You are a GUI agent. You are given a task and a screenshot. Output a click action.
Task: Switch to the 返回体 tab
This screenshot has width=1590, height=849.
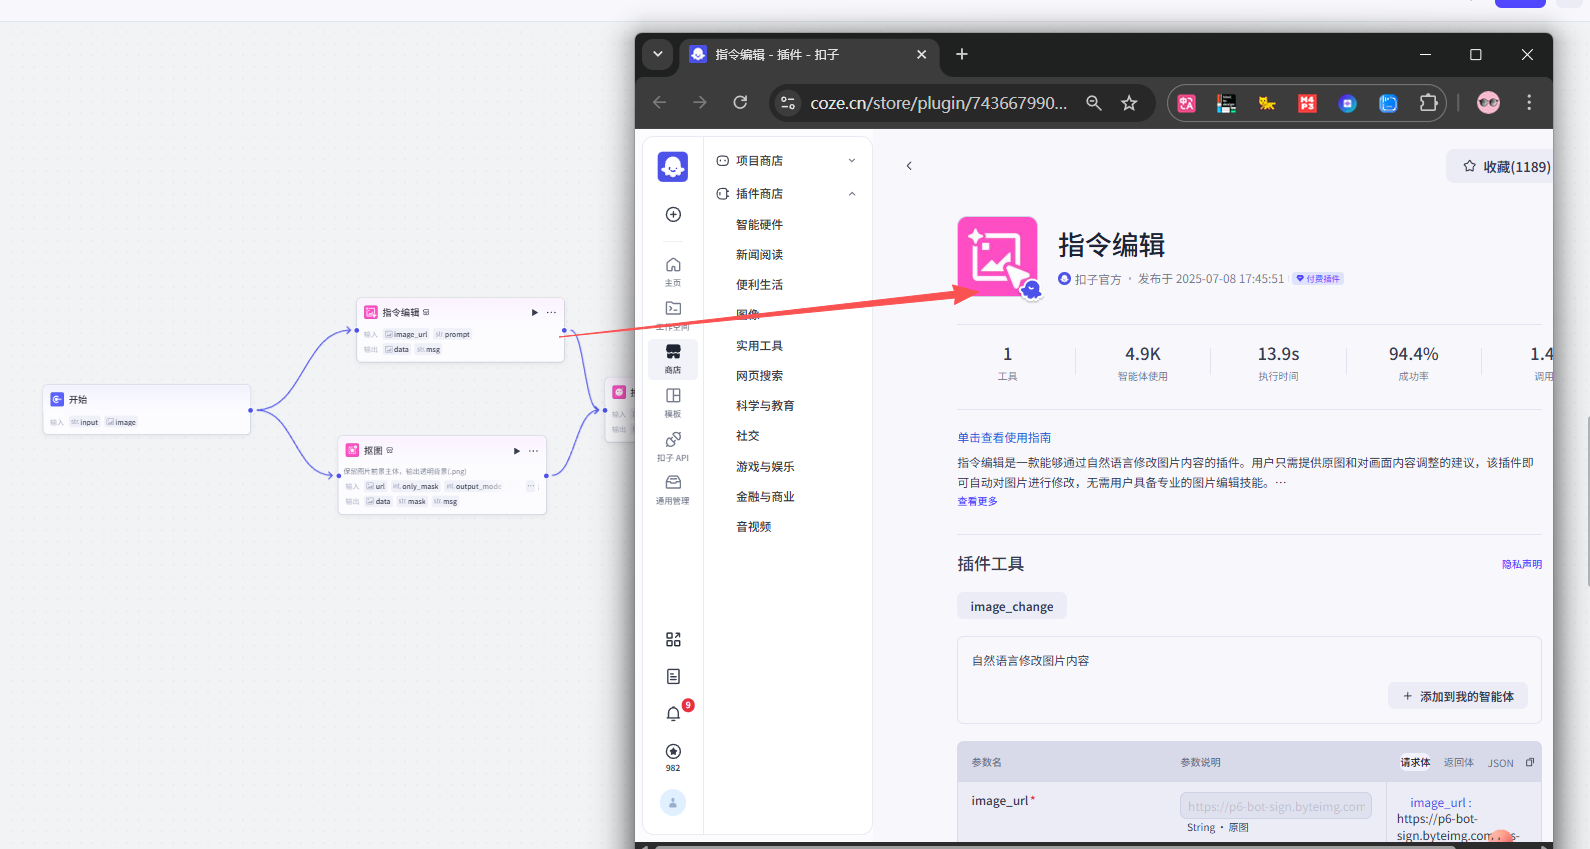(x=1459, y=762)
